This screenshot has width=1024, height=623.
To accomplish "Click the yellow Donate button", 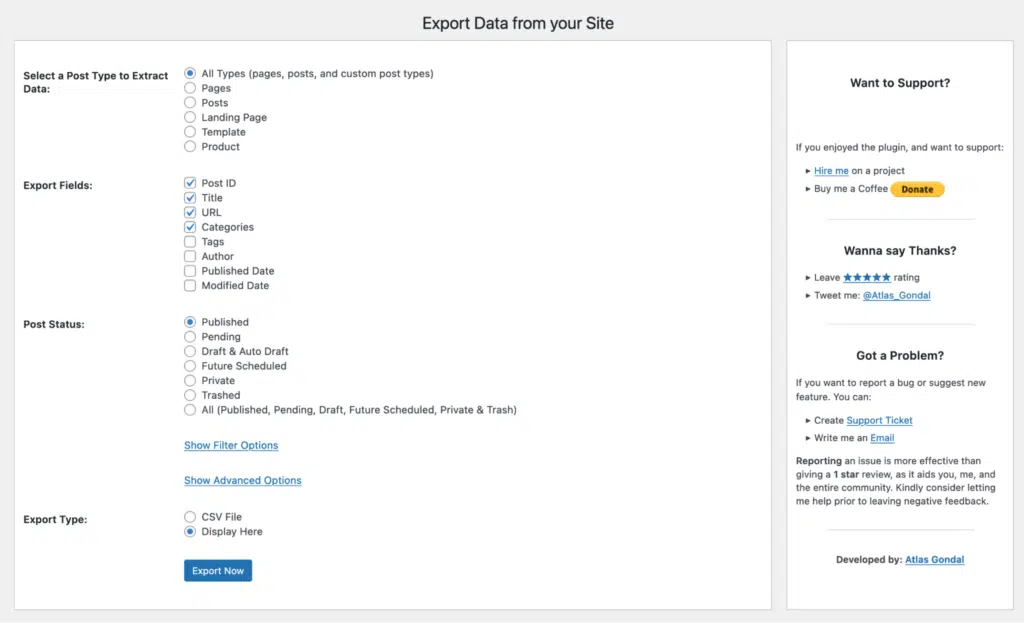I will point(918,189).
